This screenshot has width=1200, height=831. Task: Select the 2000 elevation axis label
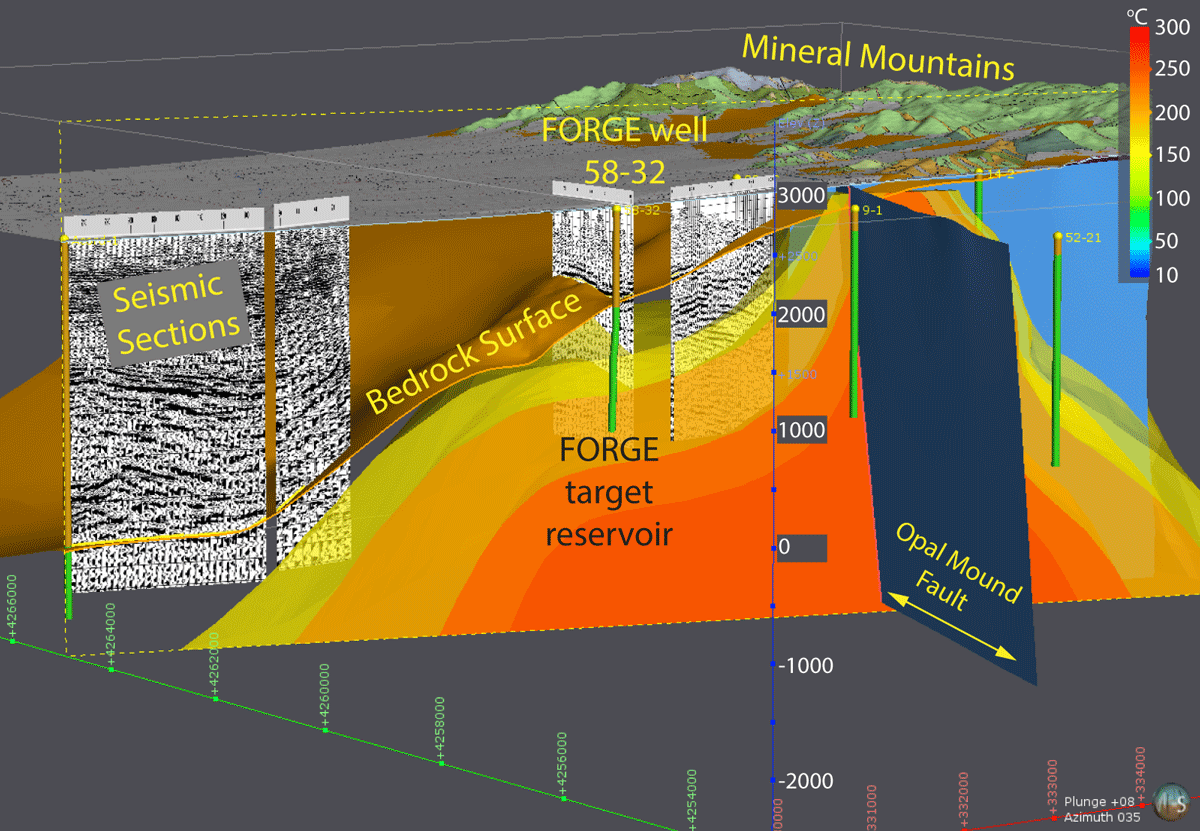[x=803, y=314]
